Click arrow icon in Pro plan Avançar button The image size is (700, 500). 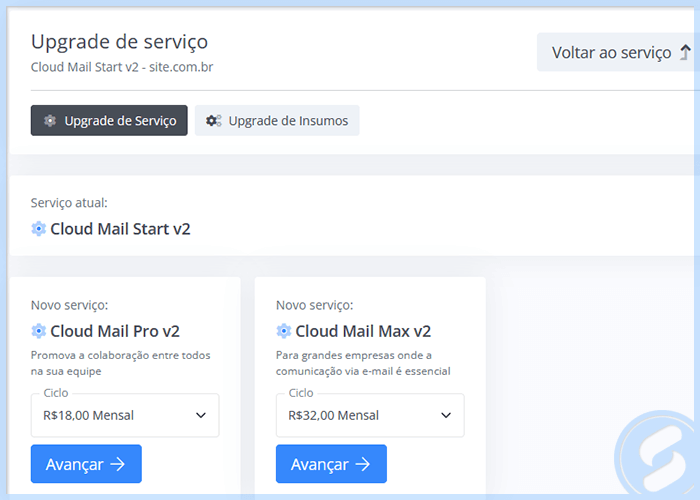(118, 464)
